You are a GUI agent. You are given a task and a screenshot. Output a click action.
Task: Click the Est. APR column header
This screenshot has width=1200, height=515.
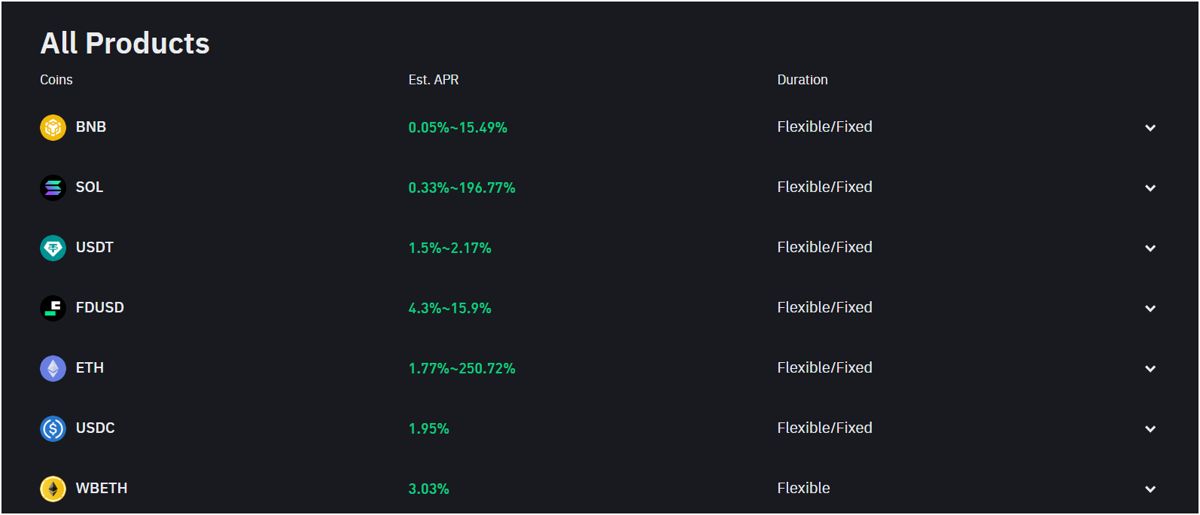[434, 80]
